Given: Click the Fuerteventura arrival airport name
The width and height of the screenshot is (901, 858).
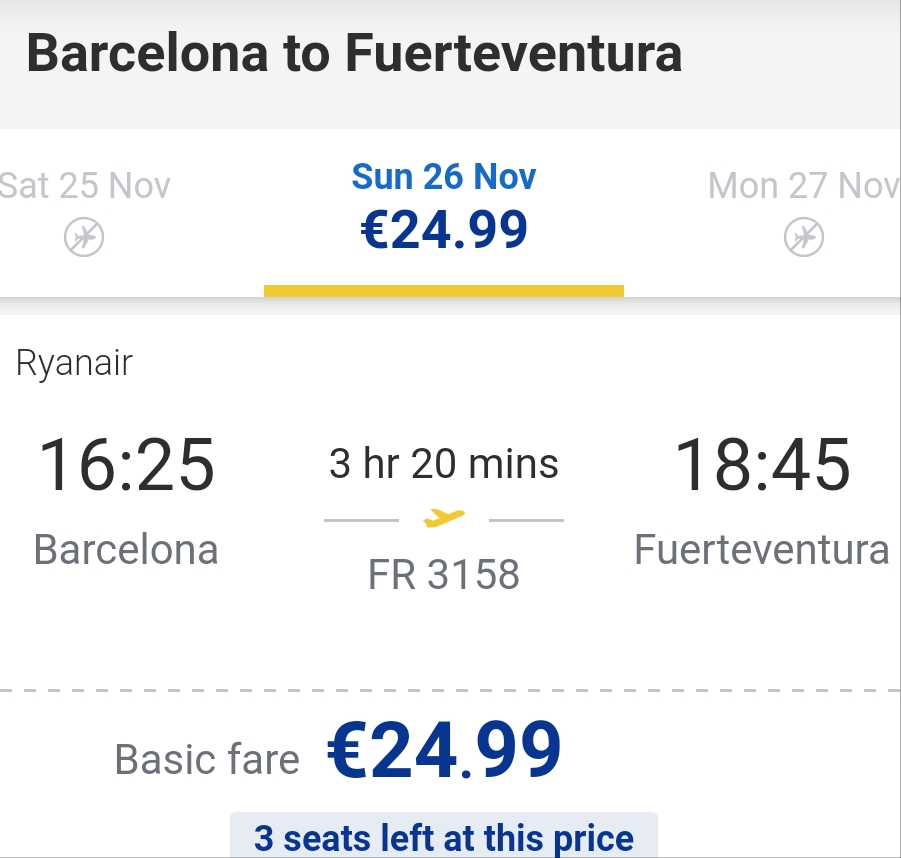Looking at the screenshot, I should coord(762,549).
